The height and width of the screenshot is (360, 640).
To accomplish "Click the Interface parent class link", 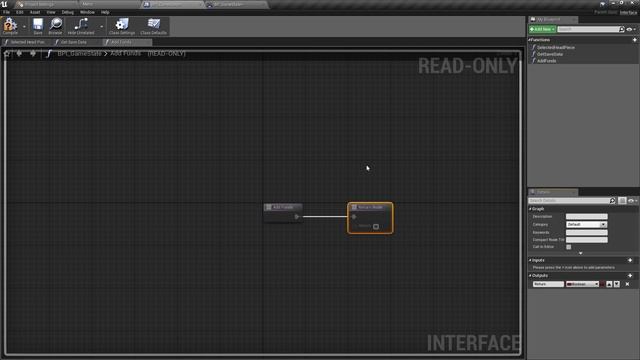I will coord(628,12).
